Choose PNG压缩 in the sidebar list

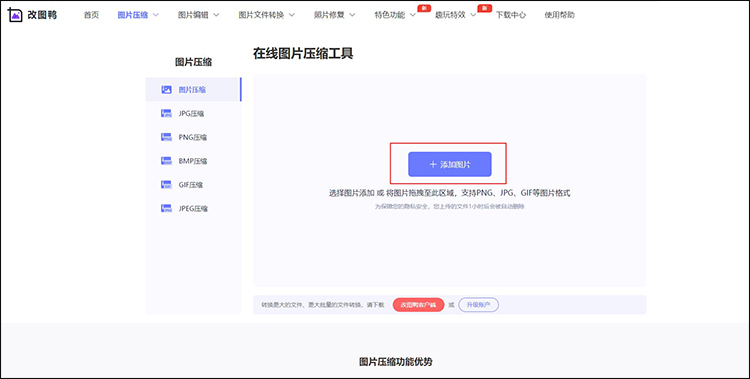point(193,137)
